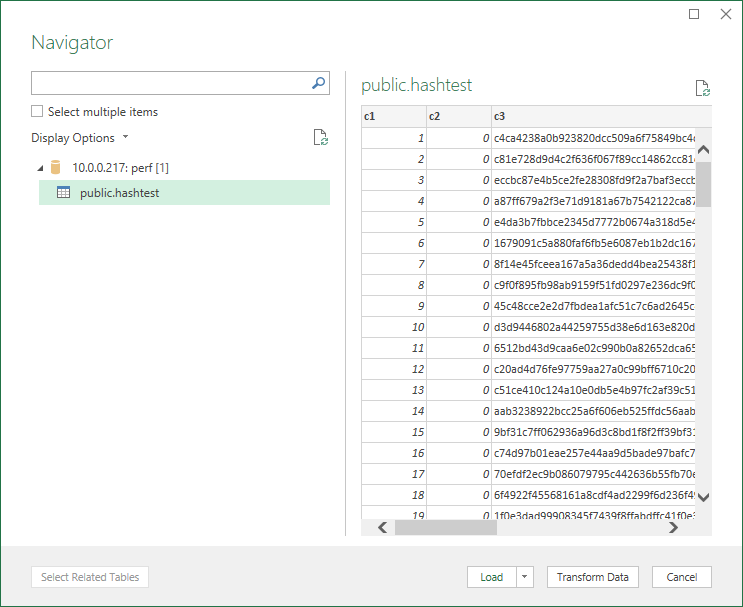This screenshot has width=743, height=607.
Task: Collapse the 10.0.0.217: perf node
Action: pos(40,168)
